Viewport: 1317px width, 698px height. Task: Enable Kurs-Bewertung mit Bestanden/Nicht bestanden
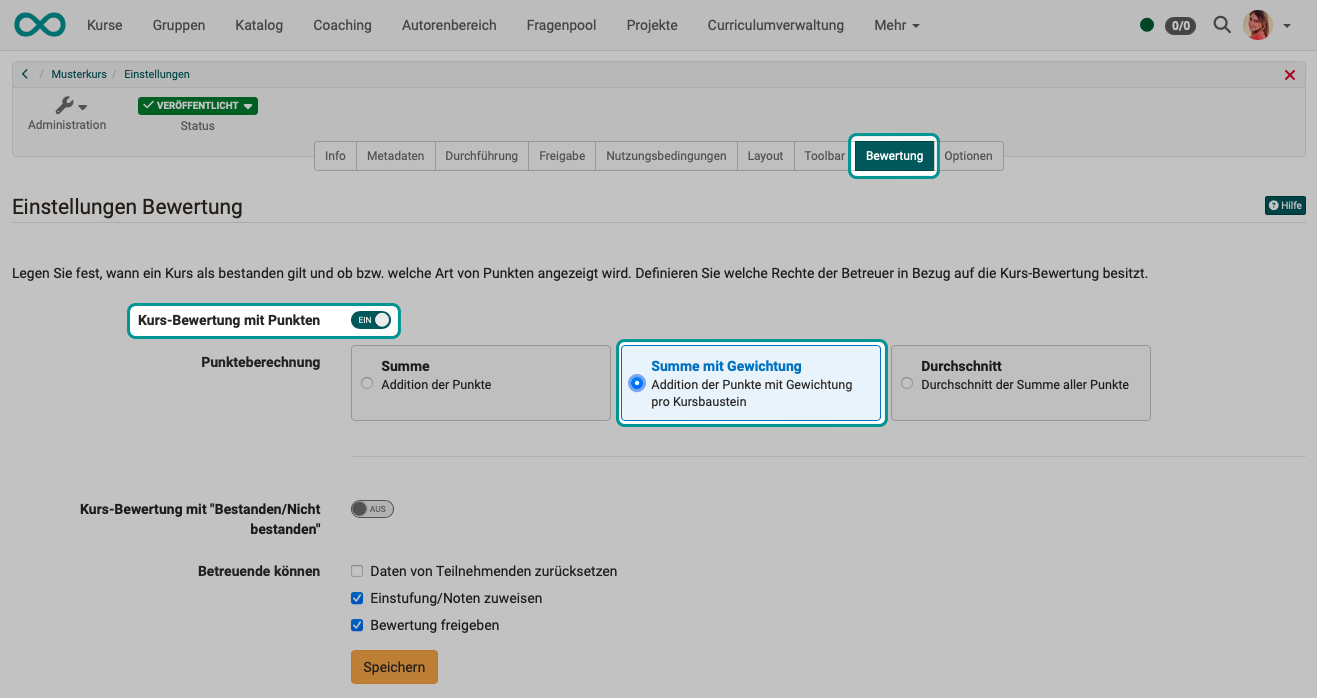click(x=372, y=508)
